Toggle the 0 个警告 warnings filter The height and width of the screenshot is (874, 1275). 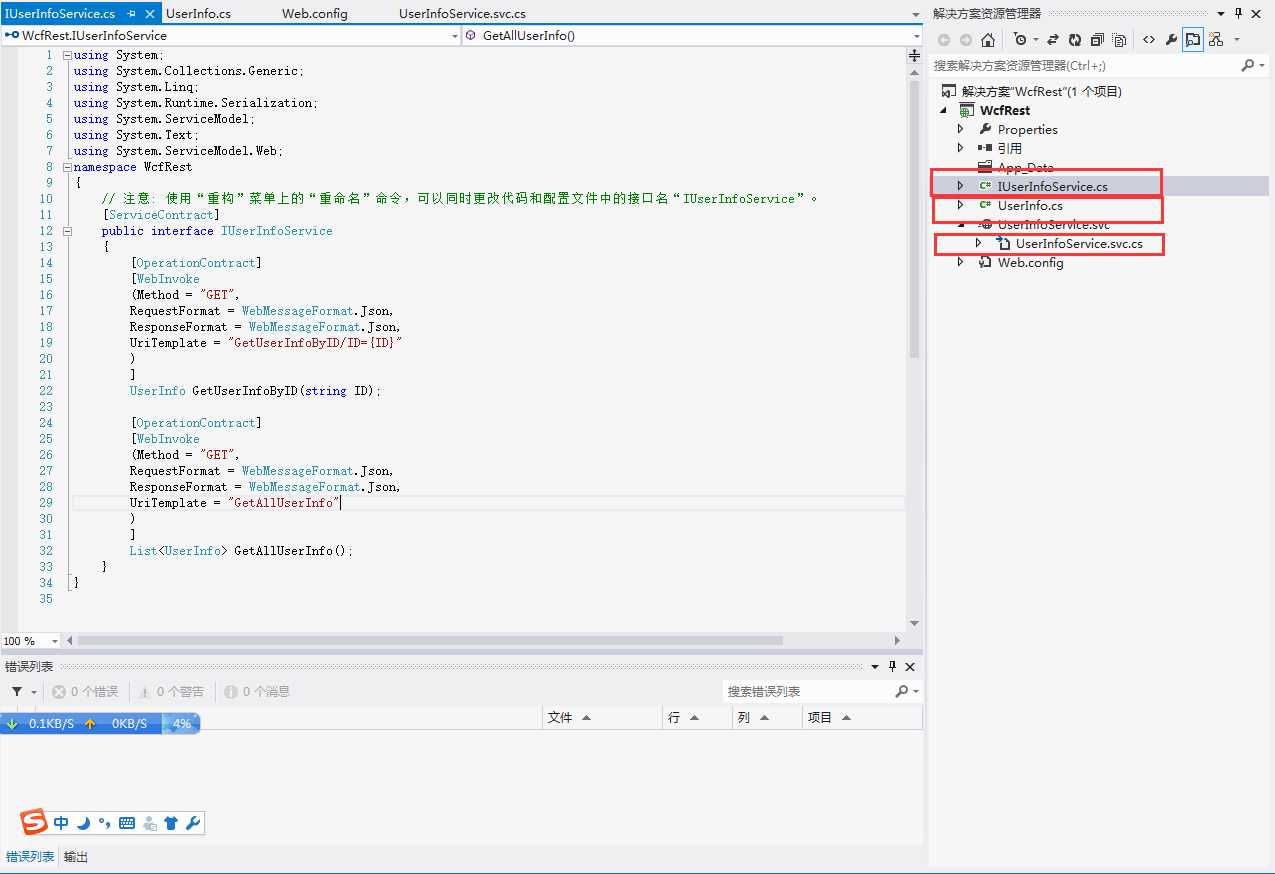coord(172,692)
